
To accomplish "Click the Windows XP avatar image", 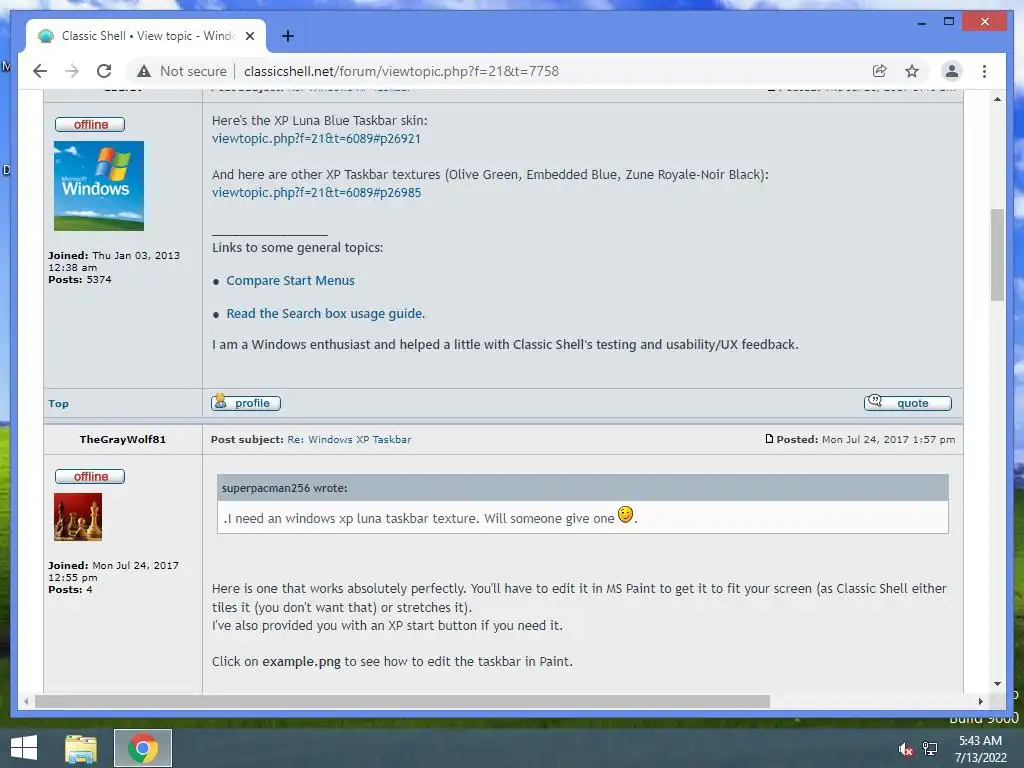I will (x=99, y=186).
